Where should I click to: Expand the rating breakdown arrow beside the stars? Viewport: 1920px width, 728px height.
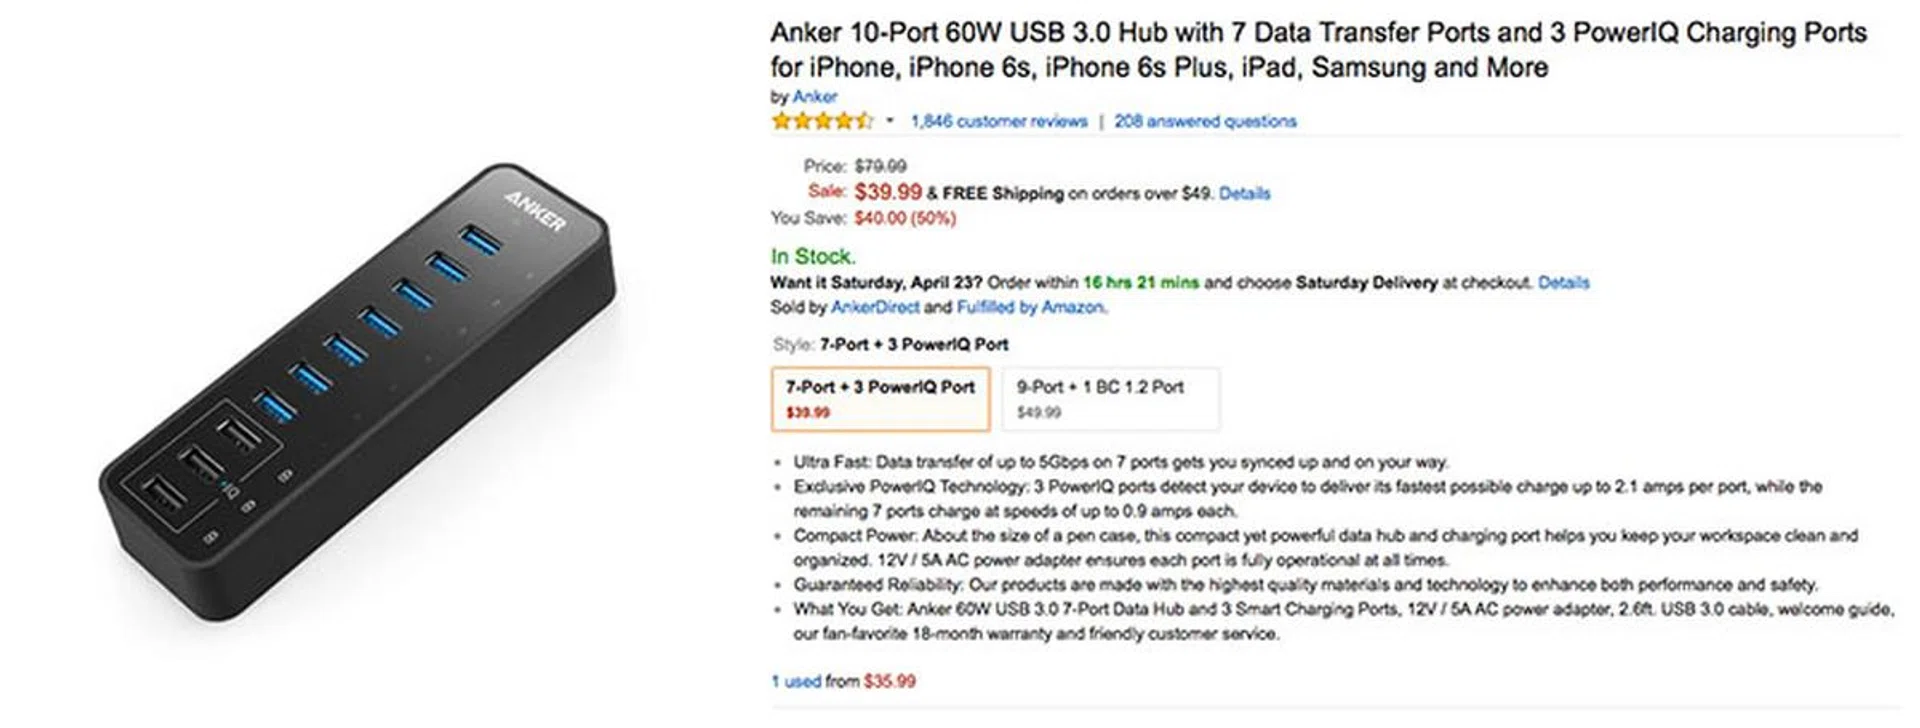click(x=889, y=121)
